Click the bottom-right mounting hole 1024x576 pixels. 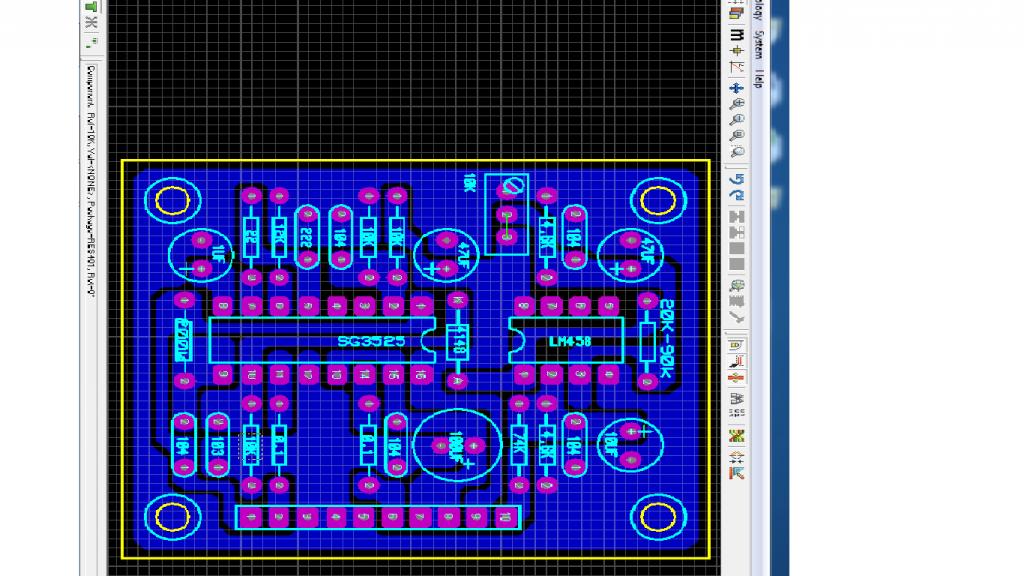[658, 517]
